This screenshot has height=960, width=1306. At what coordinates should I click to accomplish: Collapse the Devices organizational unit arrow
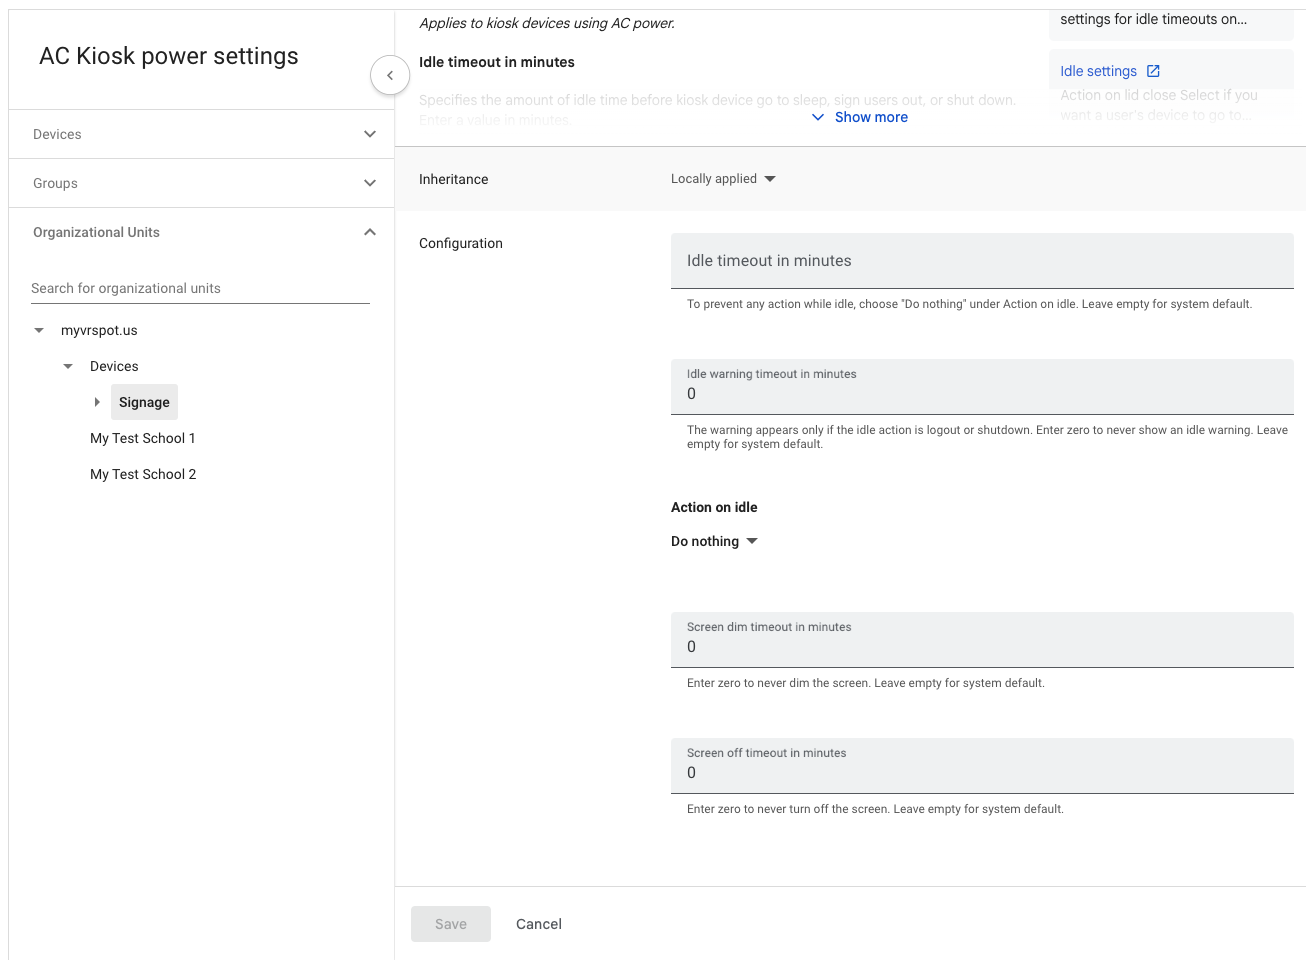(x=68, y=366)
